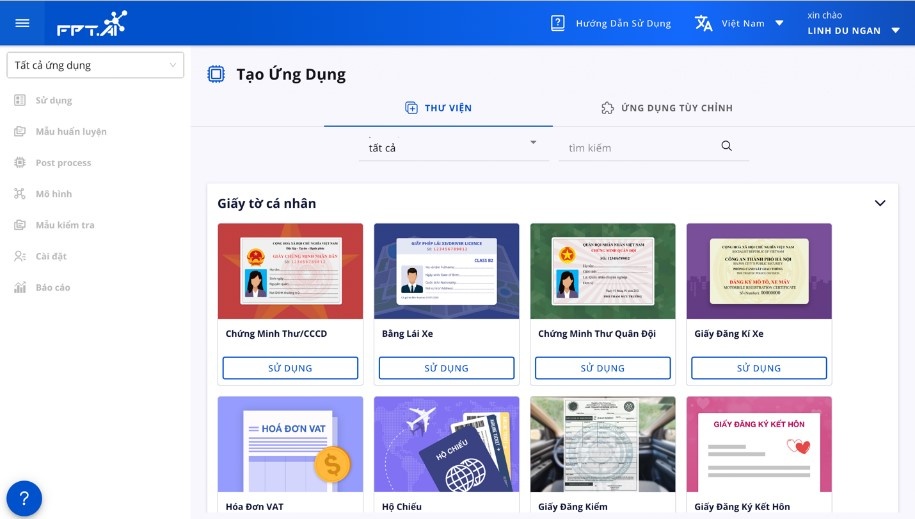Screen dimensions: 915x519
Task: Click the help question mark button
Action: 24,498
